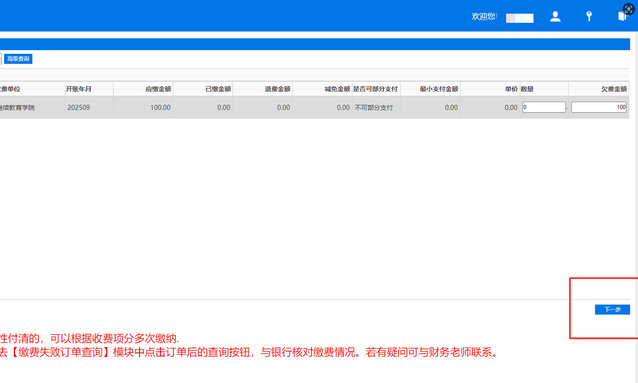The image size is (638, 383).
Task: Select the 0.00 cell under 最小支付金额
Action: point(430,108)
